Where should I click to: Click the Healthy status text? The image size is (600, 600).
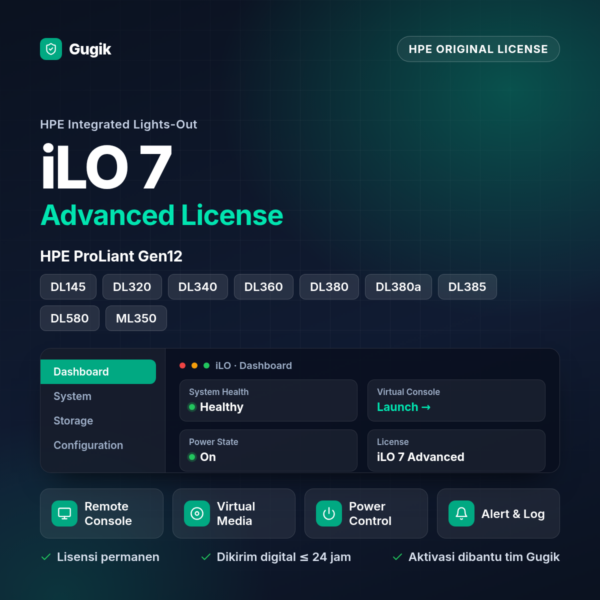tap(222, 407)
